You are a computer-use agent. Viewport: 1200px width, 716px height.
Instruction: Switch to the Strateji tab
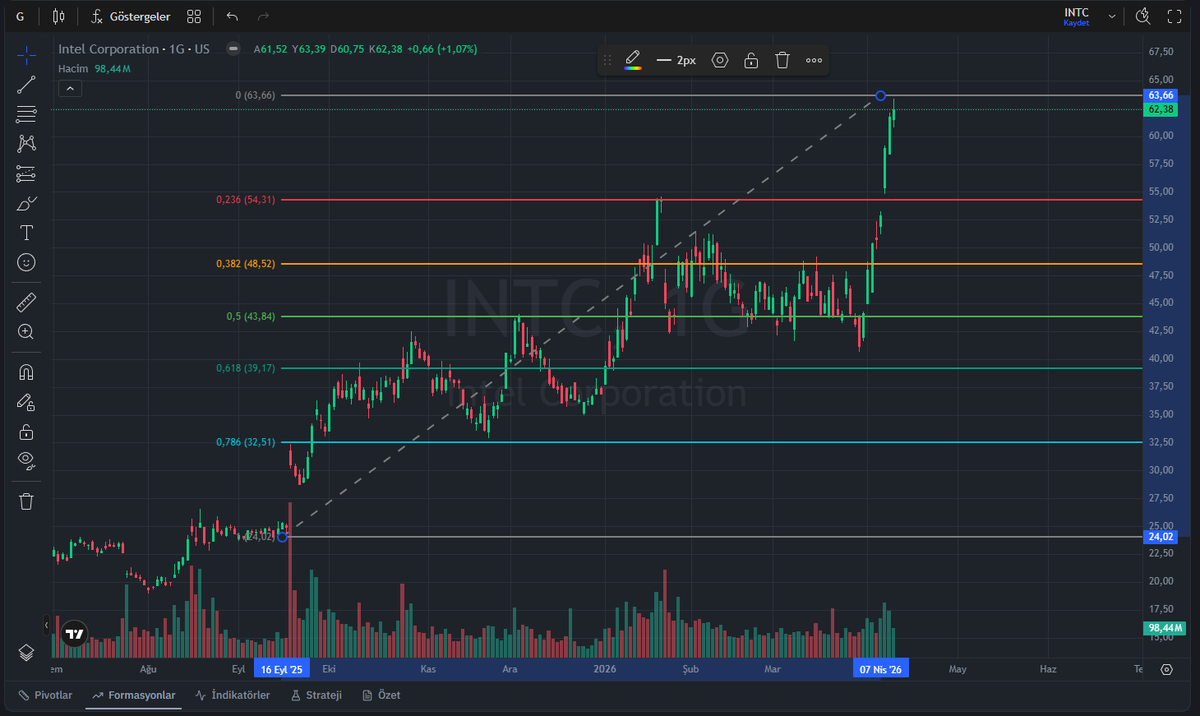pos(316,695)
